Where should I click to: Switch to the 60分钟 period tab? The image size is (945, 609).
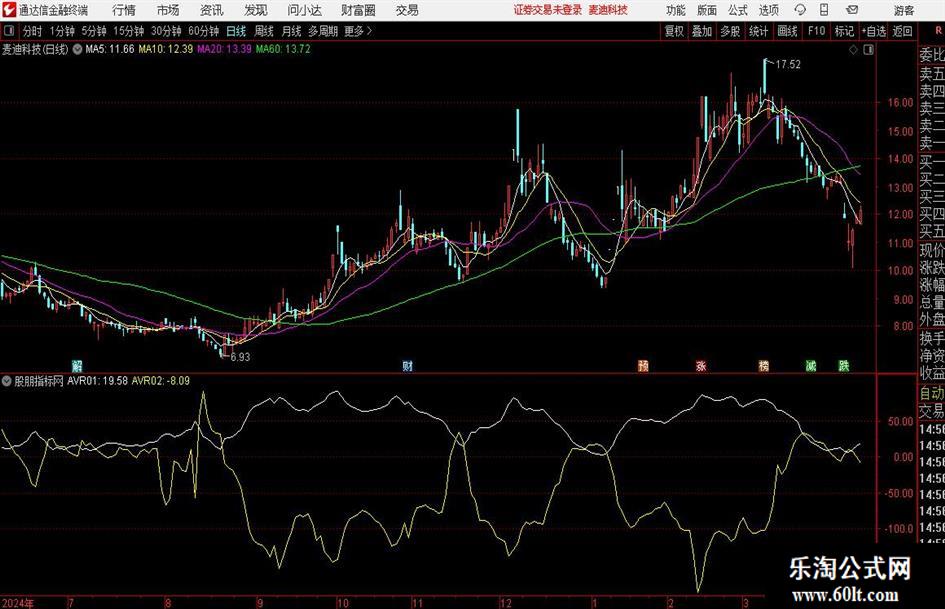(204, 31)
